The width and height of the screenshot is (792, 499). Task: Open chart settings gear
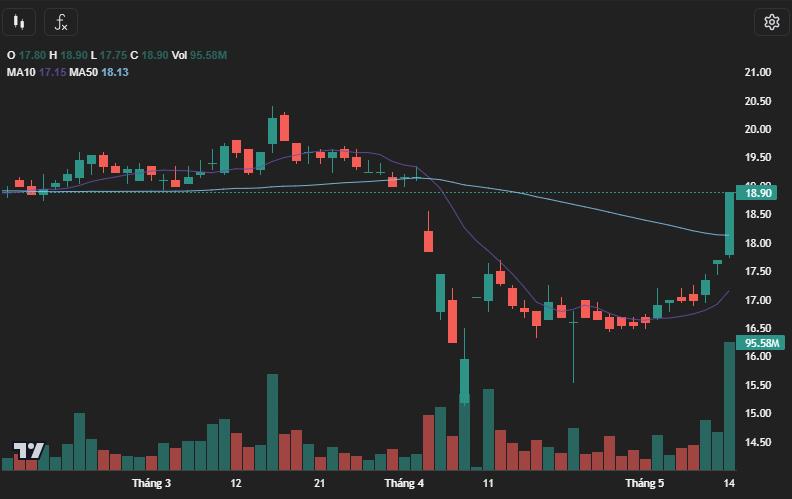771,22
